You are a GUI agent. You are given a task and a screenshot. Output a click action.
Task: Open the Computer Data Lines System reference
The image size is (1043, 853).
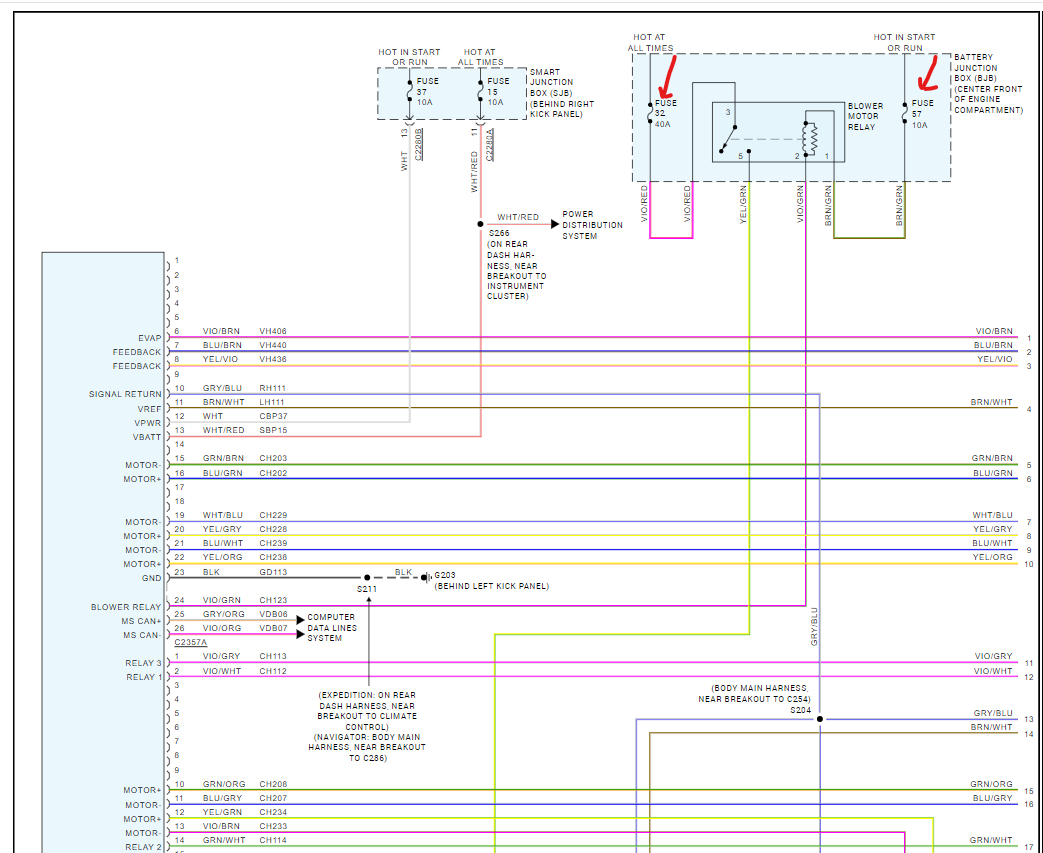point(330,628)
